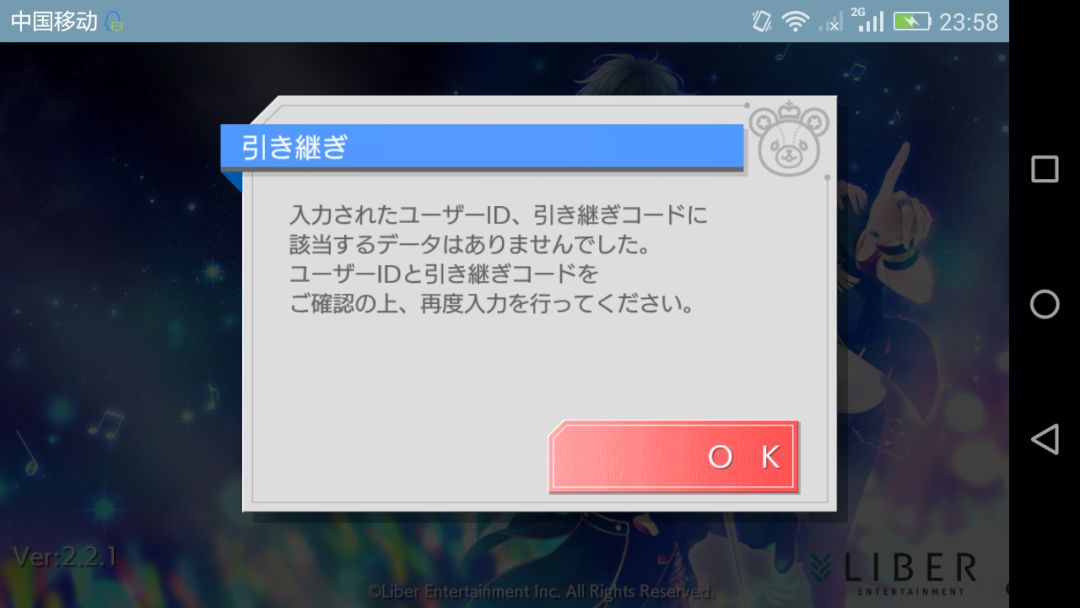Tap the 中国移动 carrier name

[54, 21]
